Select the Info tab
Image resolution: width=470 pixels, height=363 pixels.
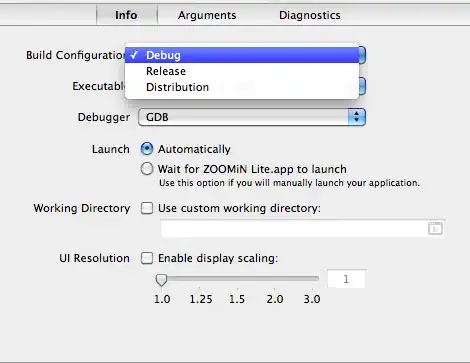(127, 15)
